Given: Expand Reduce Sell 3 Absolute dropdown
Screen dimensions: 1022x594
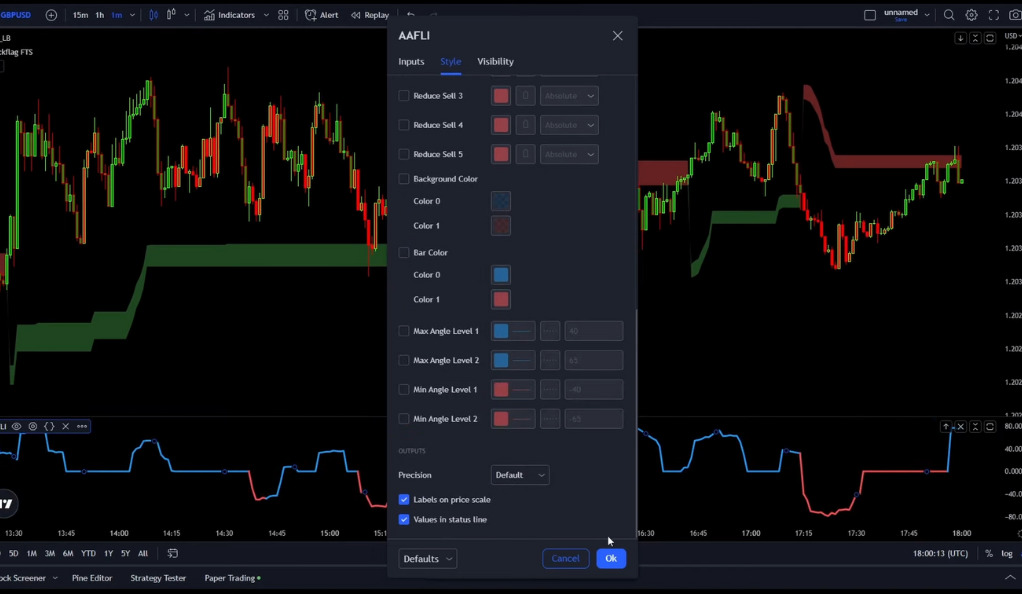Looking at the screenshot, I should (x=569, y=96).
